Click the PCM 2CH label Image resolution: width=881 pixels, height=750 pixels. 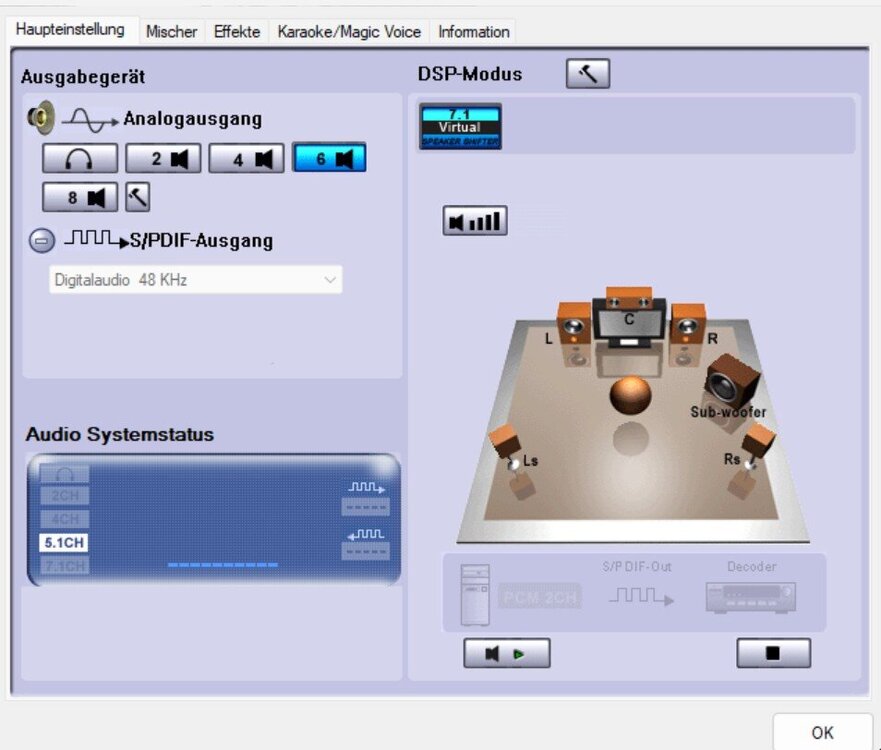click(539, 597)
